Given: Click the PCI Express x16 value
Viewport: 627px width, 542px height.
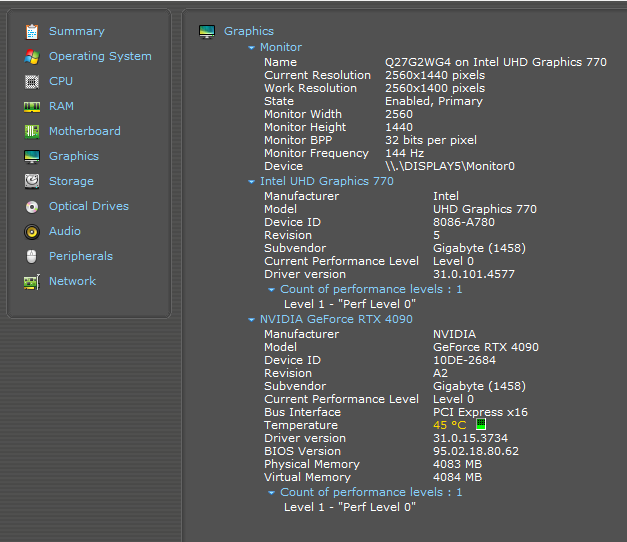Looking at the screenshot, I should 480,412.
